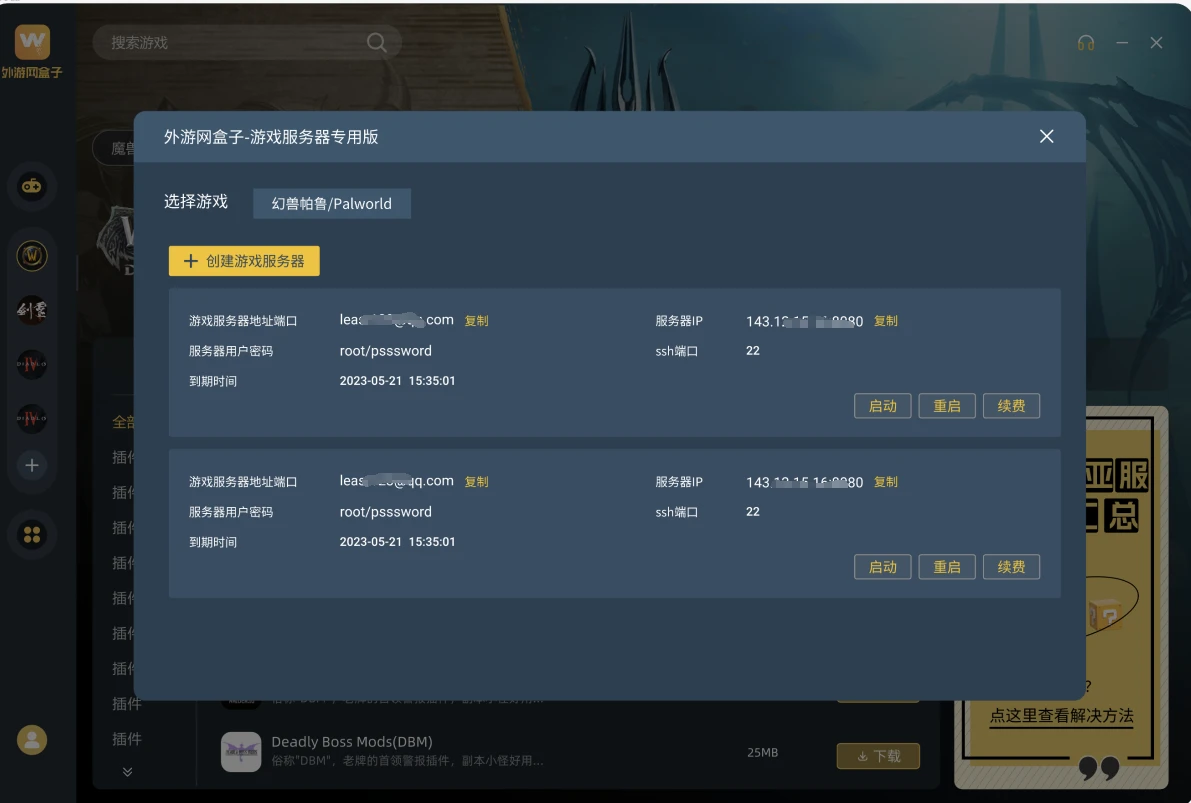Select the 剑灵 game icon in the sidebar

[32, 310]
